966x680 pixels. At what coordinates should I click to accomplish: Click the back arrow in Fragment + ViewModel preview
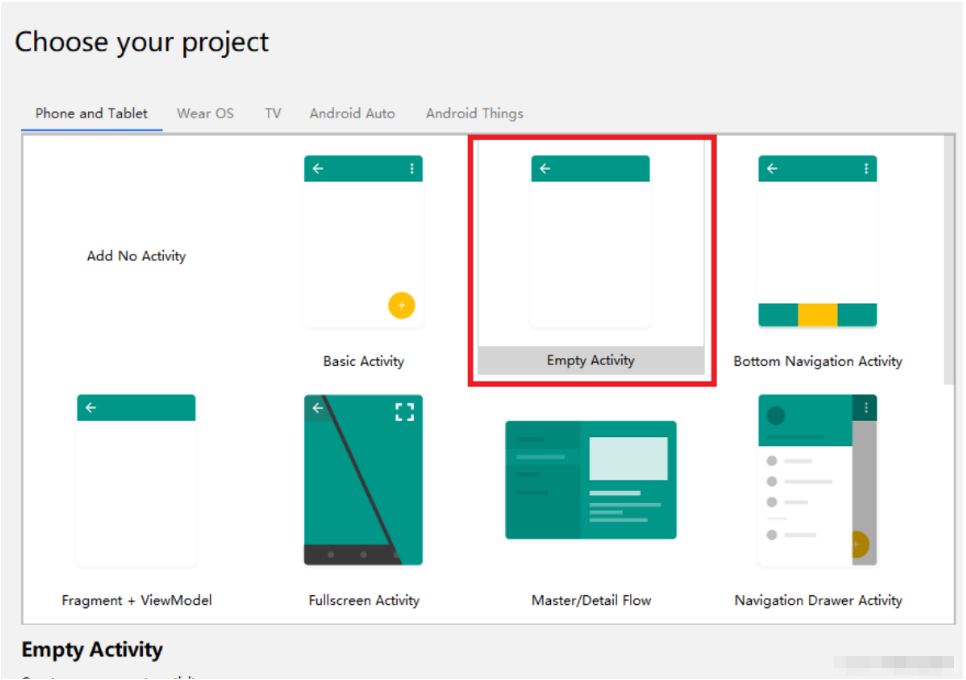point(91,408)
